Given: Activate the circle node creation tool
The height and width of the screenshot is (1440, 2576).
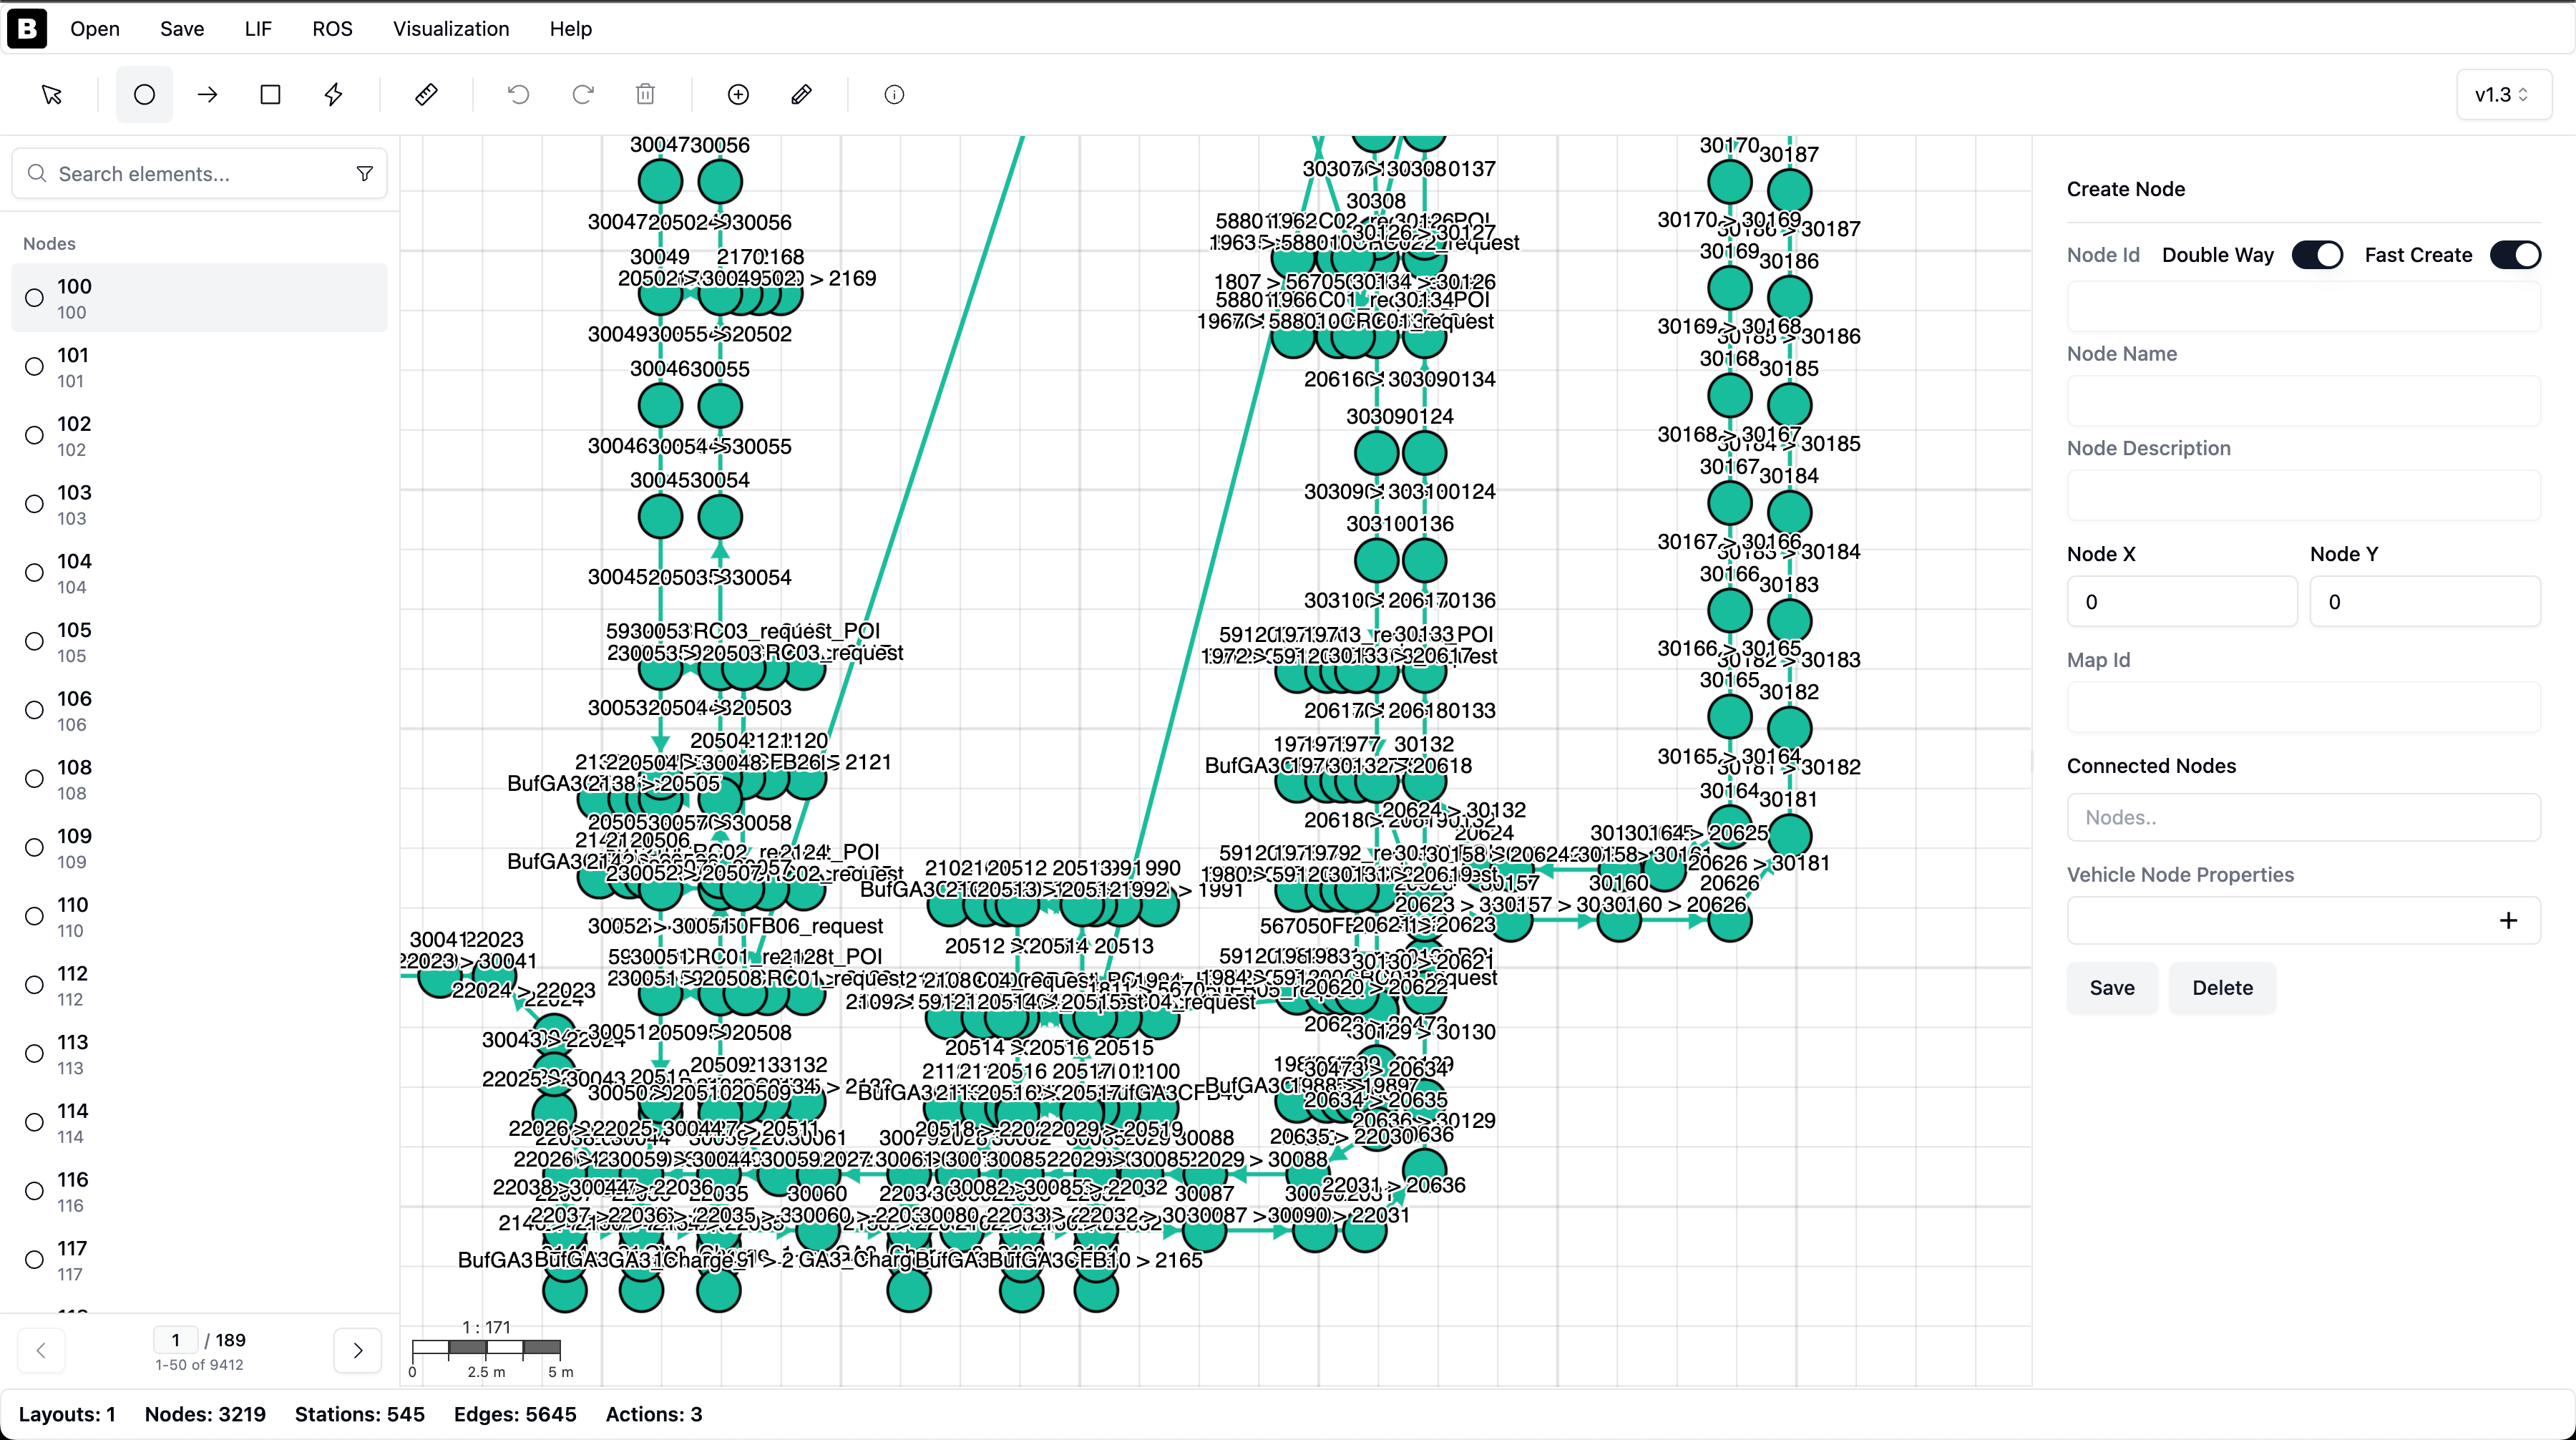Looking at the screenshot, I should (x=144, y=94).
